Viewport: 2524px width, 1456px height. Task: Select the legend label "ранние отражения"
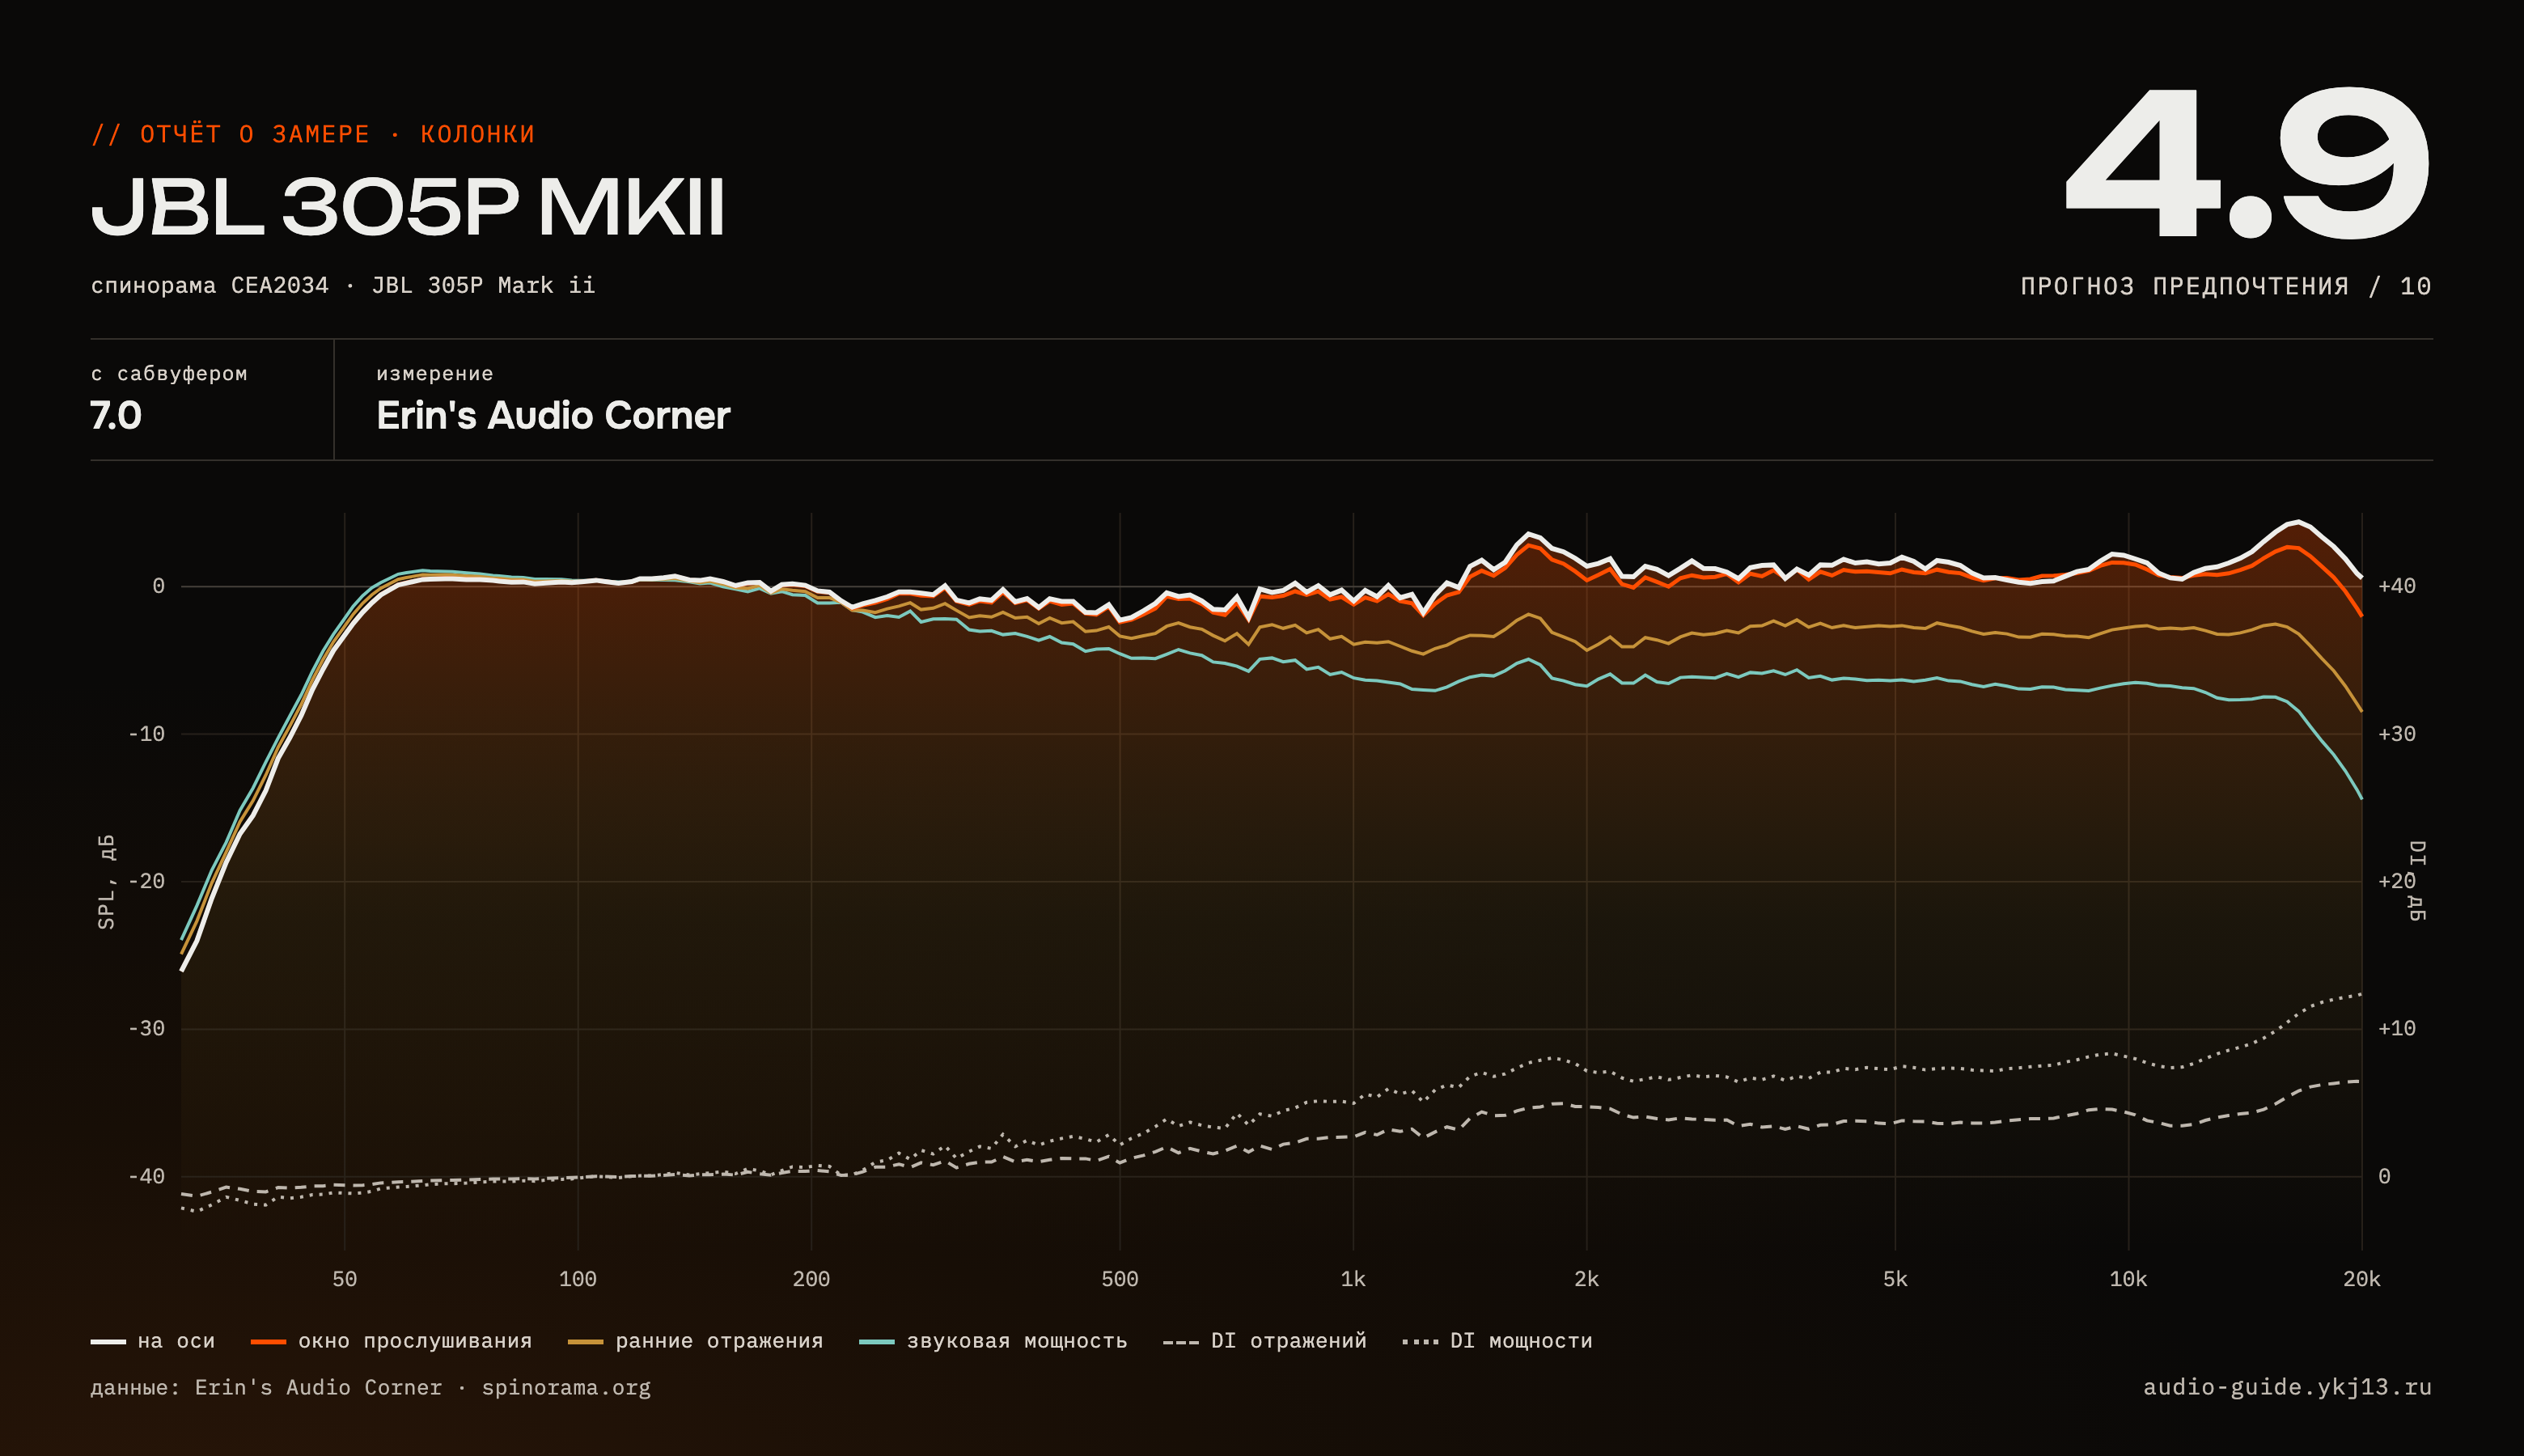click(719, 1341)
